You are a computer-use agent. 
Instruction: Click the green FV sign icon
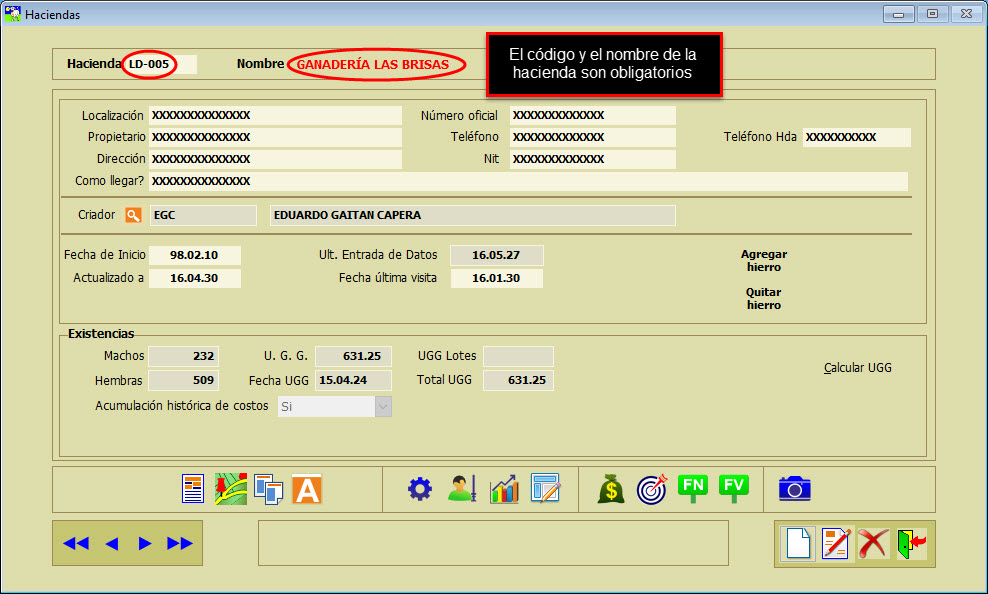734,488
